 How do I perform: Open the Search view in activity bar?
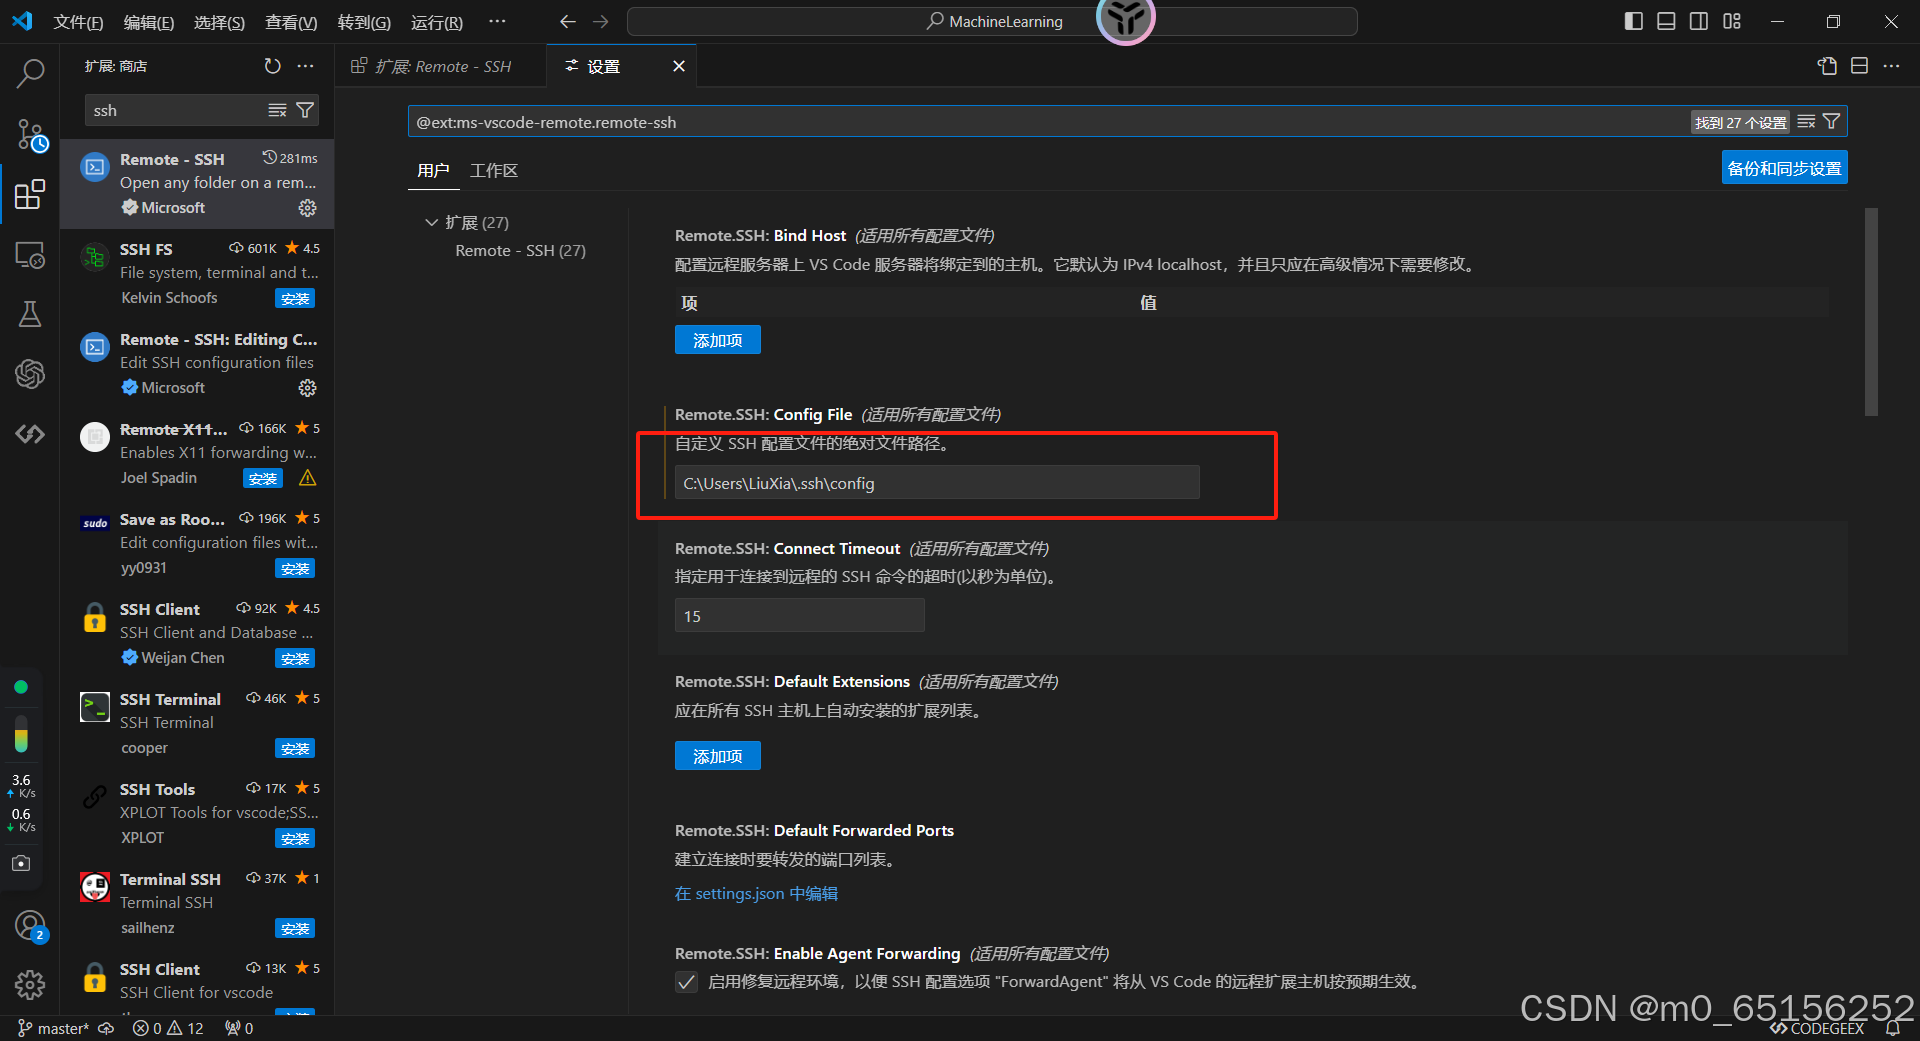(x=30, y=72)
